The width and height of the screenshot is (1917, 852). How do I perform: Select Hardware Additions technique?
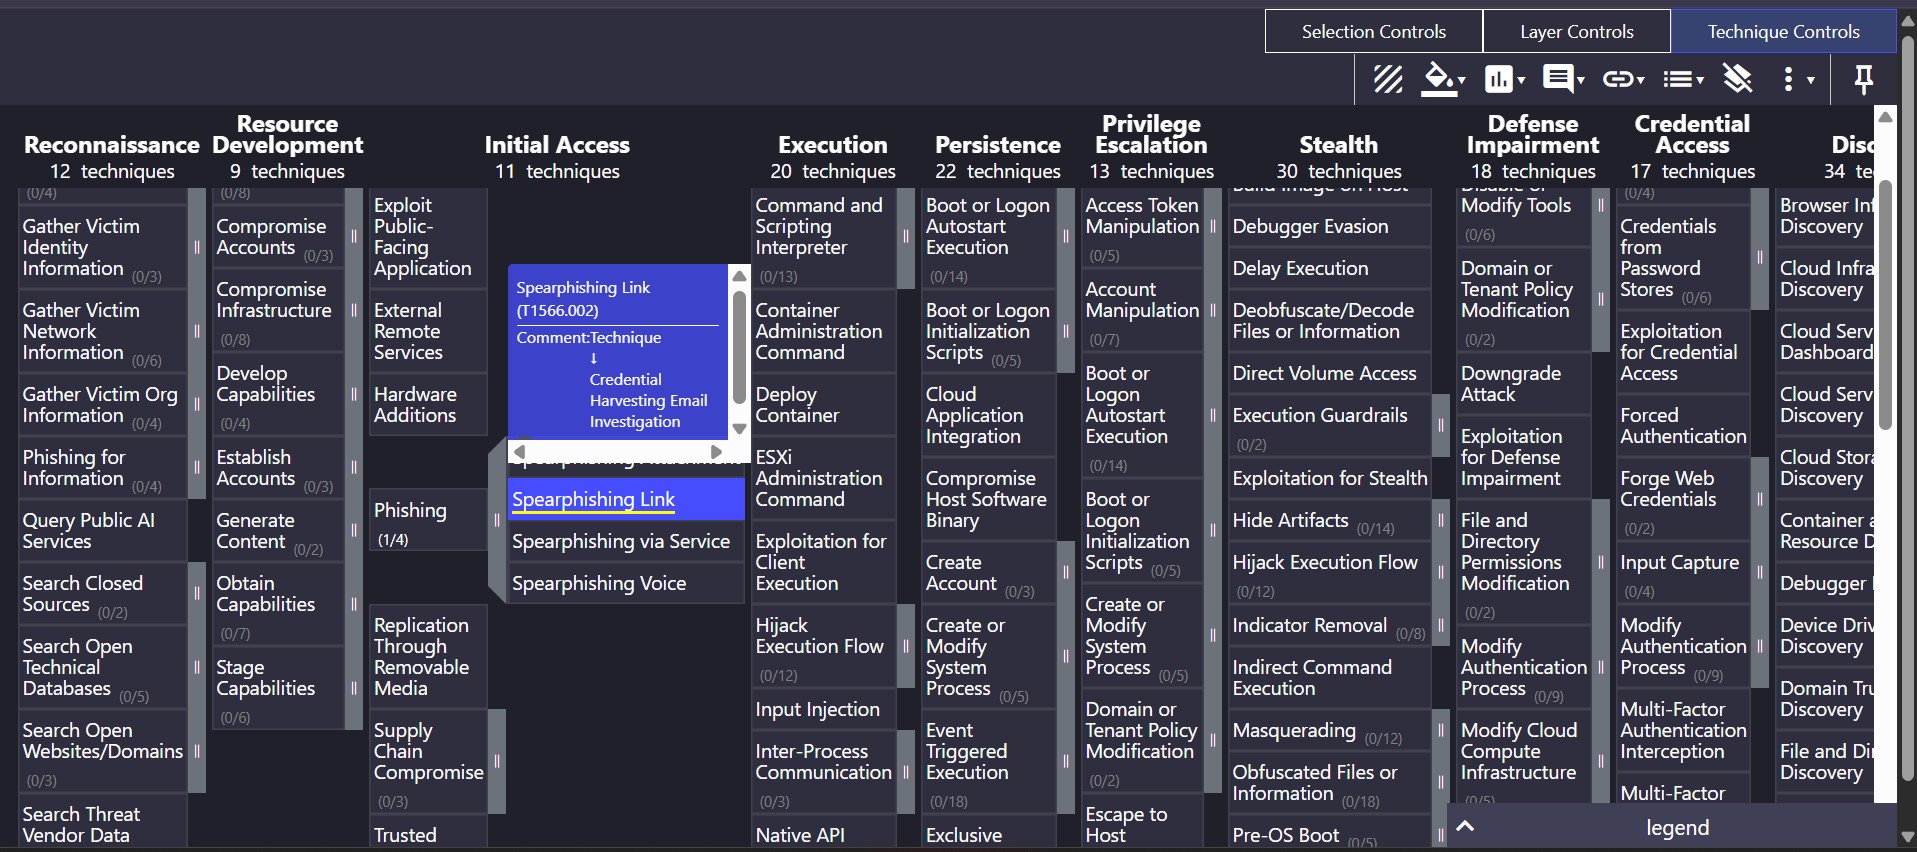[x=428, y=405]
